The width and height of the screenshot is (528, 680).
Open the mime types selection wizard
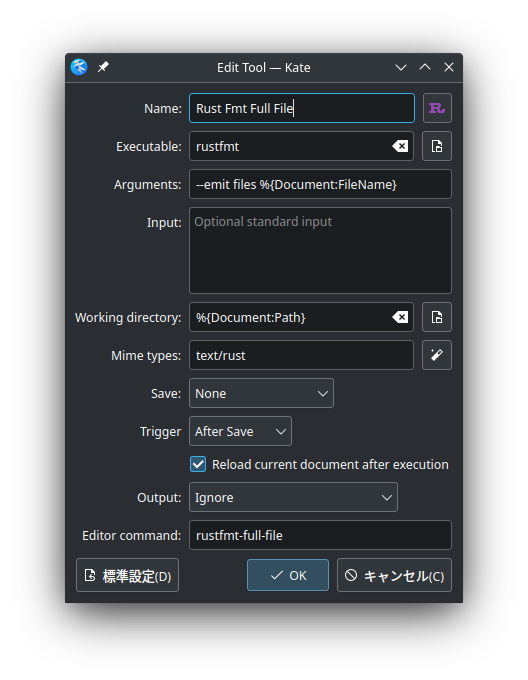click(437, 355)
